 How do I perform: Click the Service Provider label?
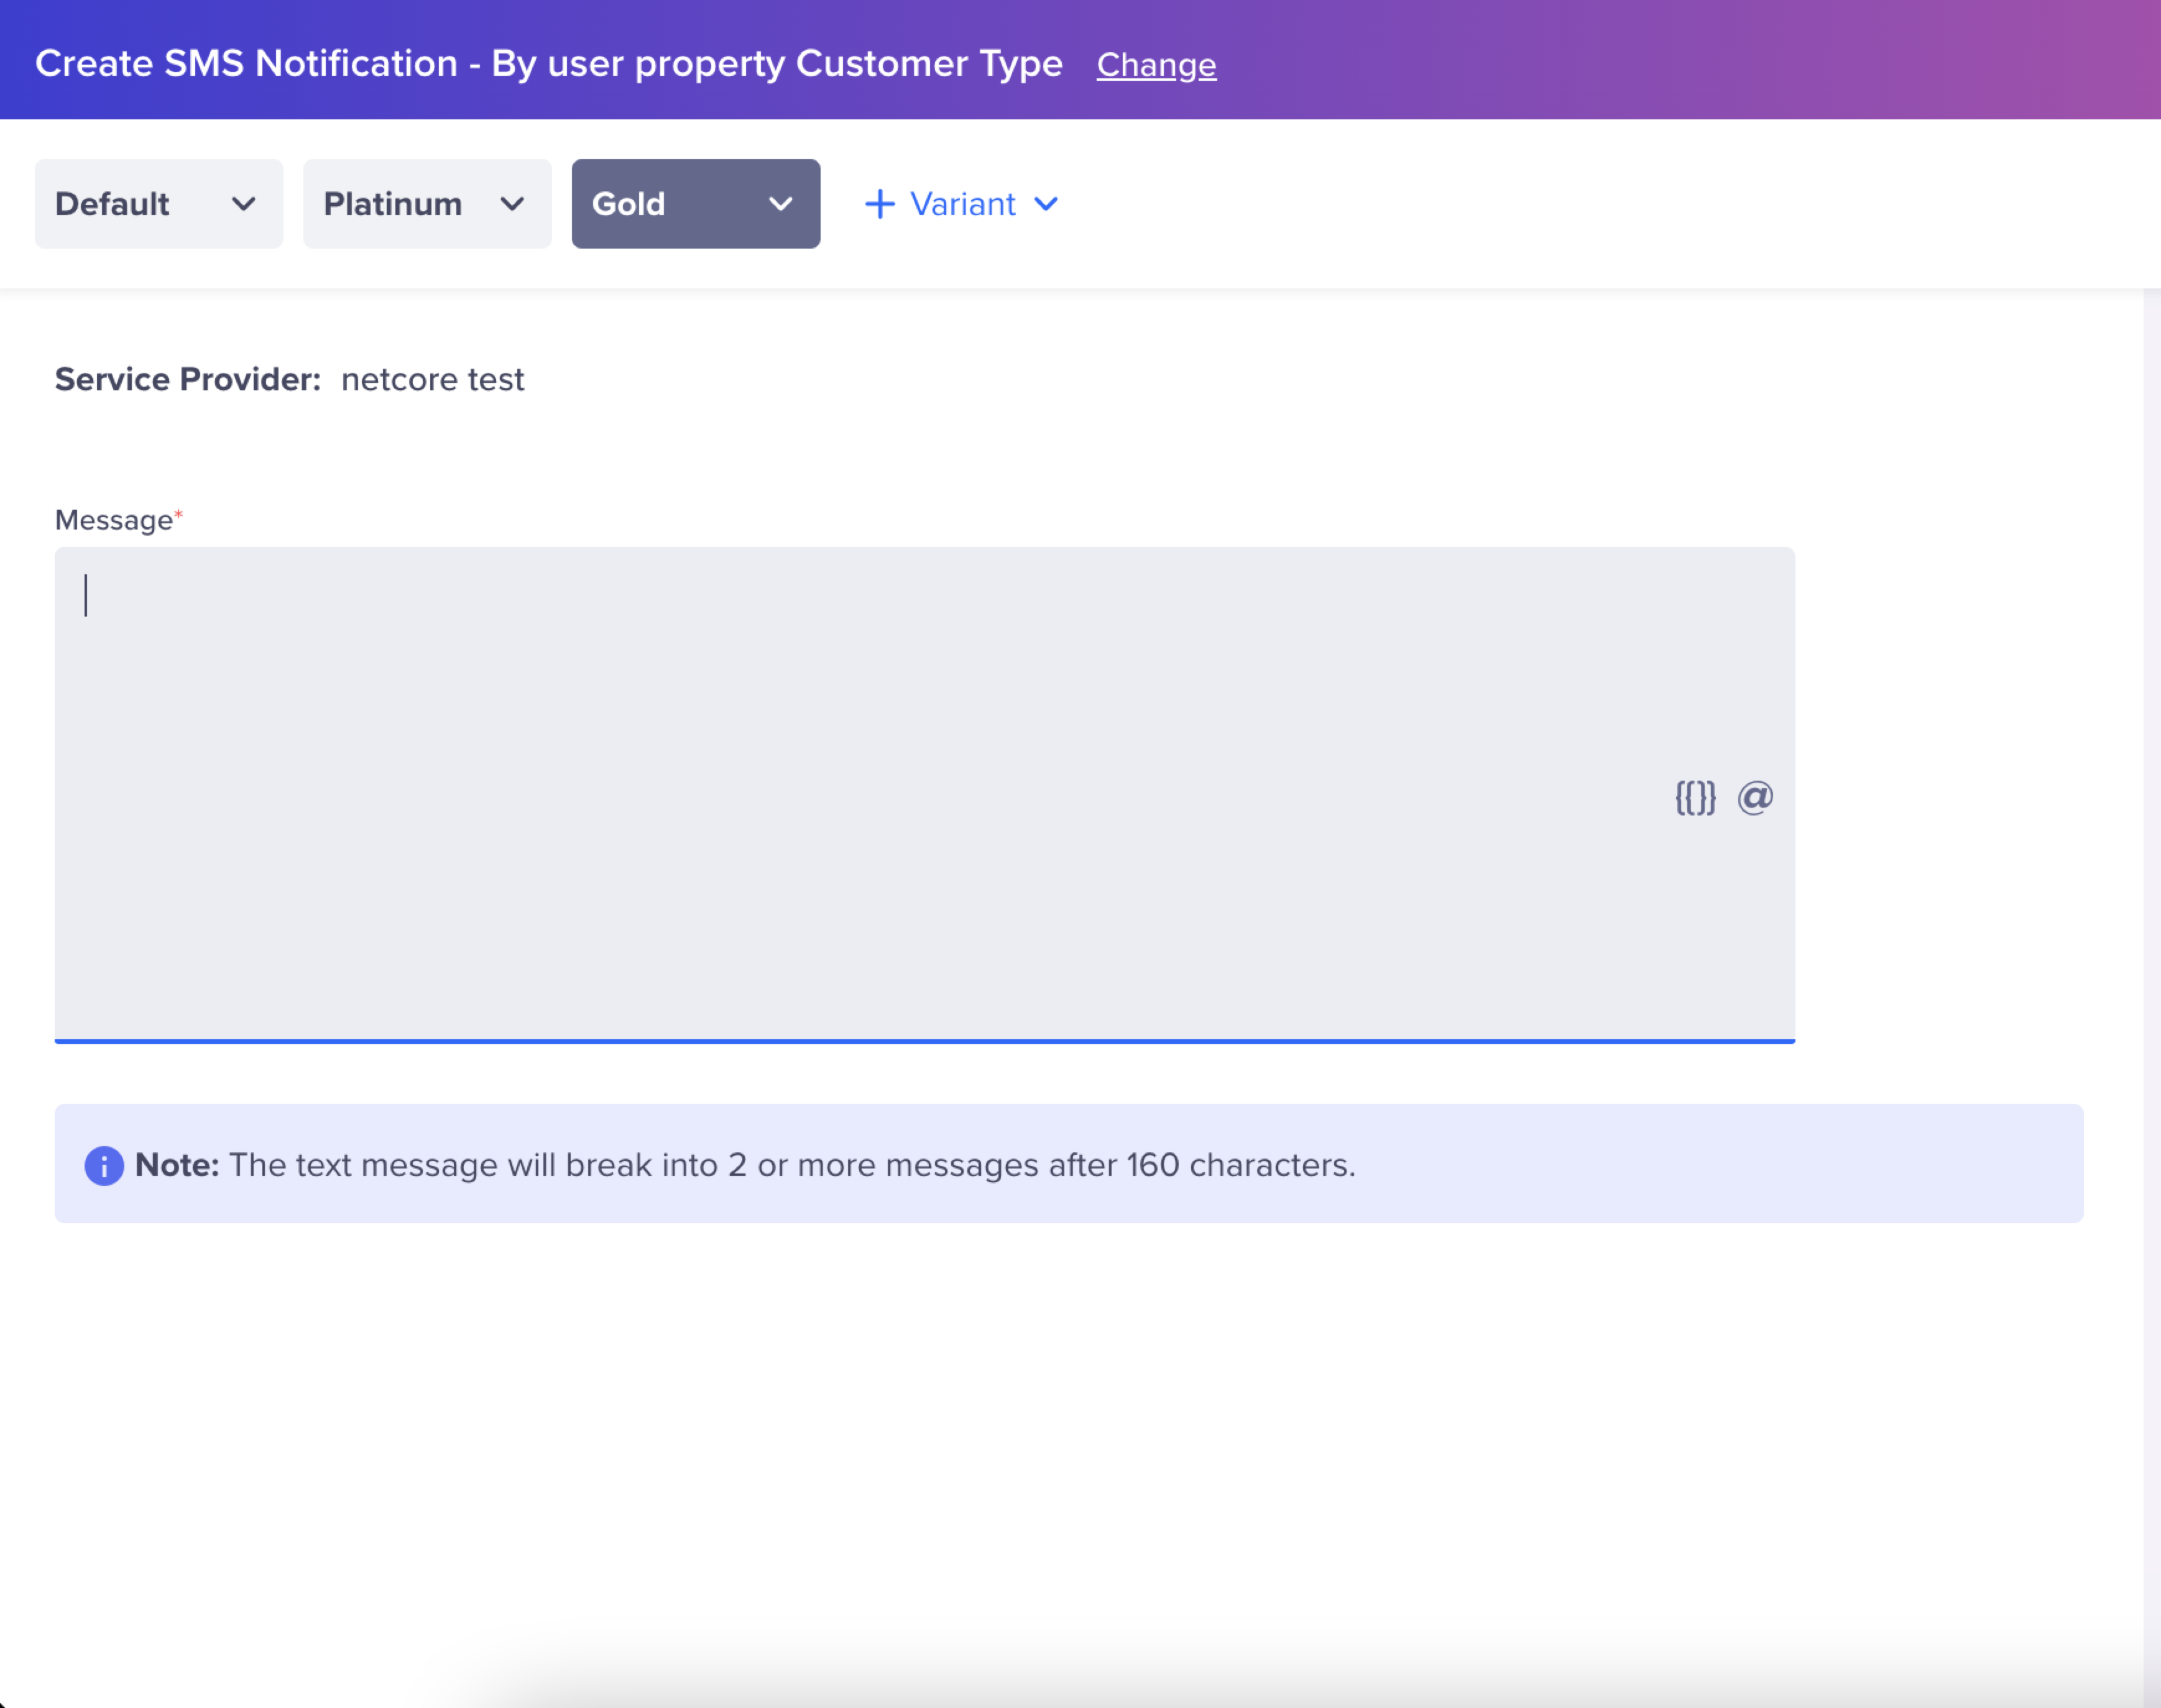click(187, 380)
